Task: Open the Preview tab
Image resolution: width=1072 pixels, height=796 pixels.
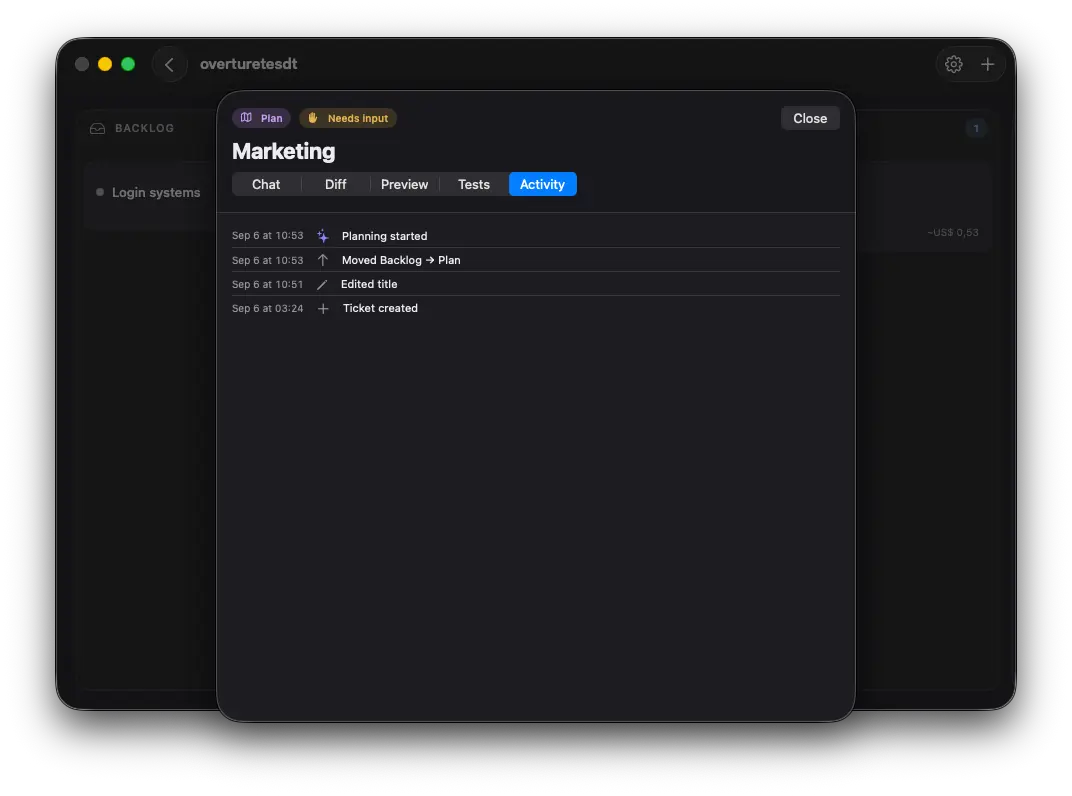Action: (x=405, y=184)
